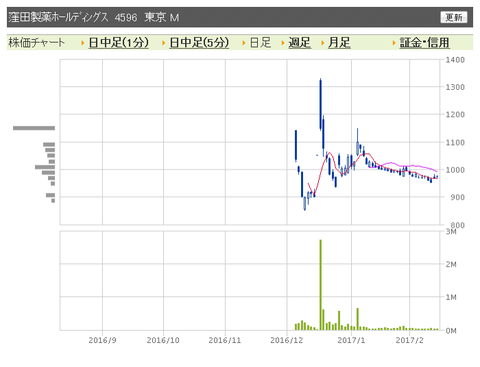
Task: Click orange arrow before 週足
Action: point(283,43)
